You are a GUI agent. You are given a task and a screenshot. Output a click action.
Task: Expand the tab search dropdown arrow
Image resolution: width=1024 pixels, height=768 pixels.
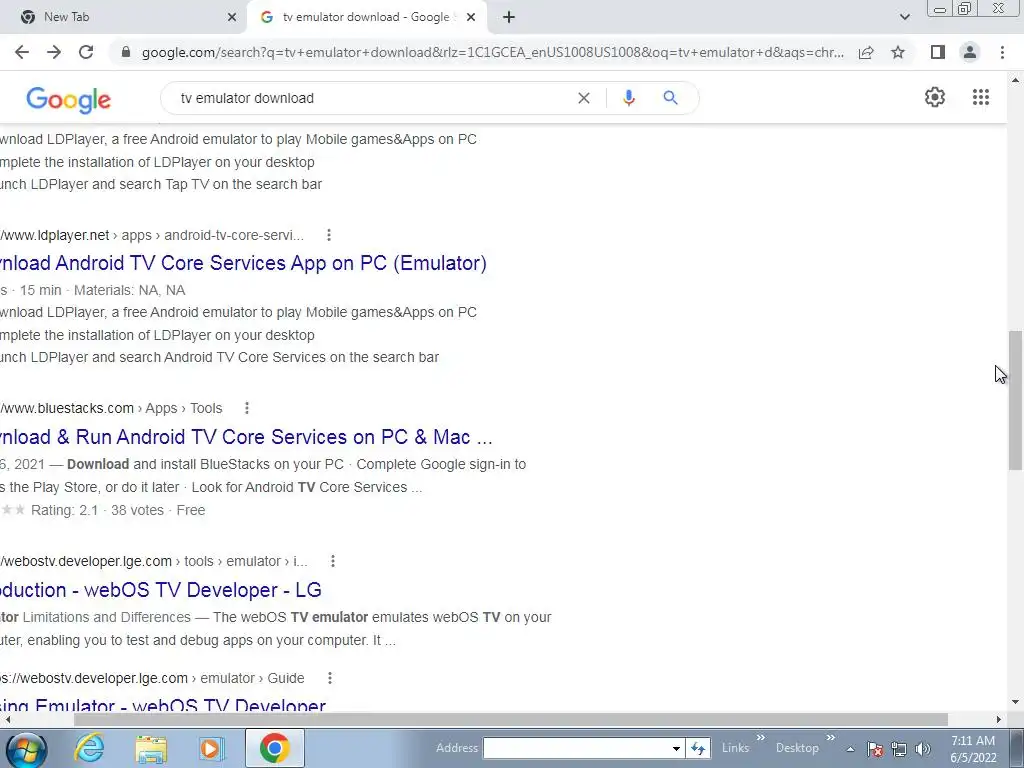(904, 17)
